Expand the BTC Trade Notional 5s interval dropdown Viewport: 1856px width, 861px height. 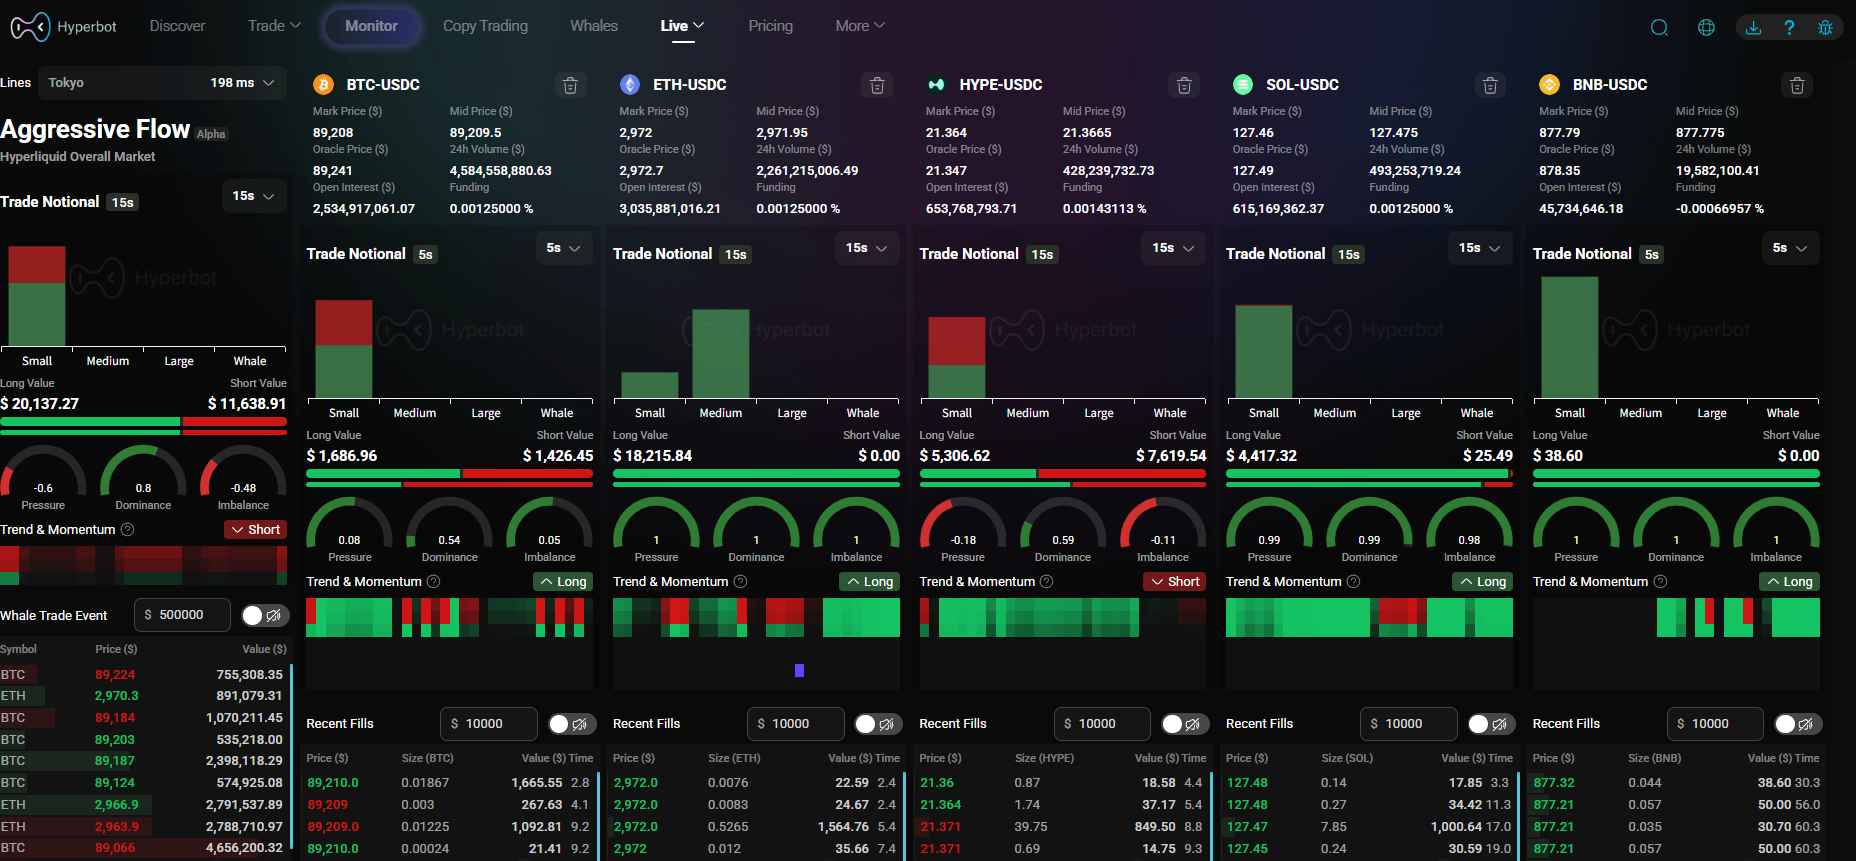[563, 248]
